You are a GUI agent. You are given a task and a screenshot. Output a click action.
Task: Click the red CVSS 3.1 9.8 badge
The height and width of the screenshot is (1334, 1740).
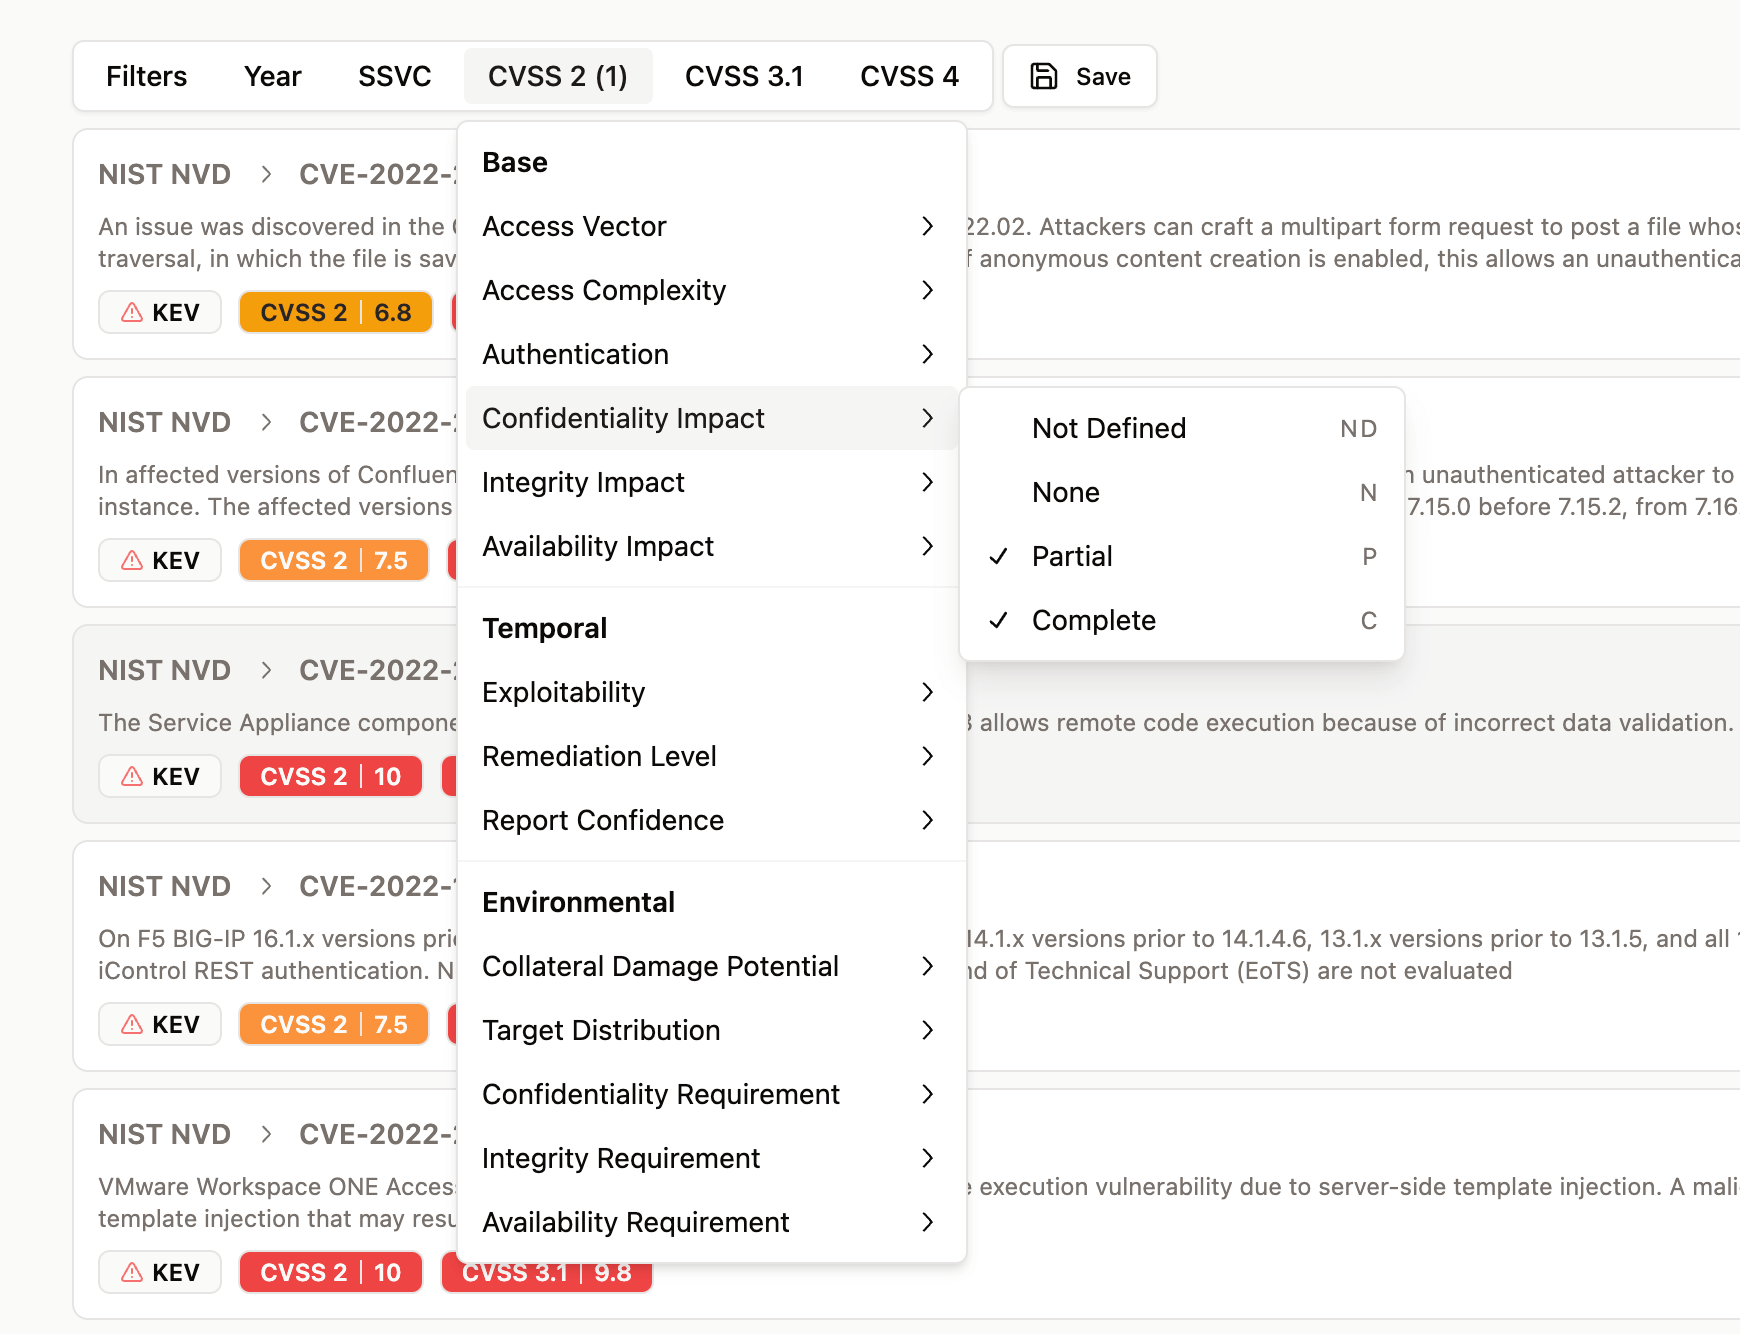coord(547,1273)
